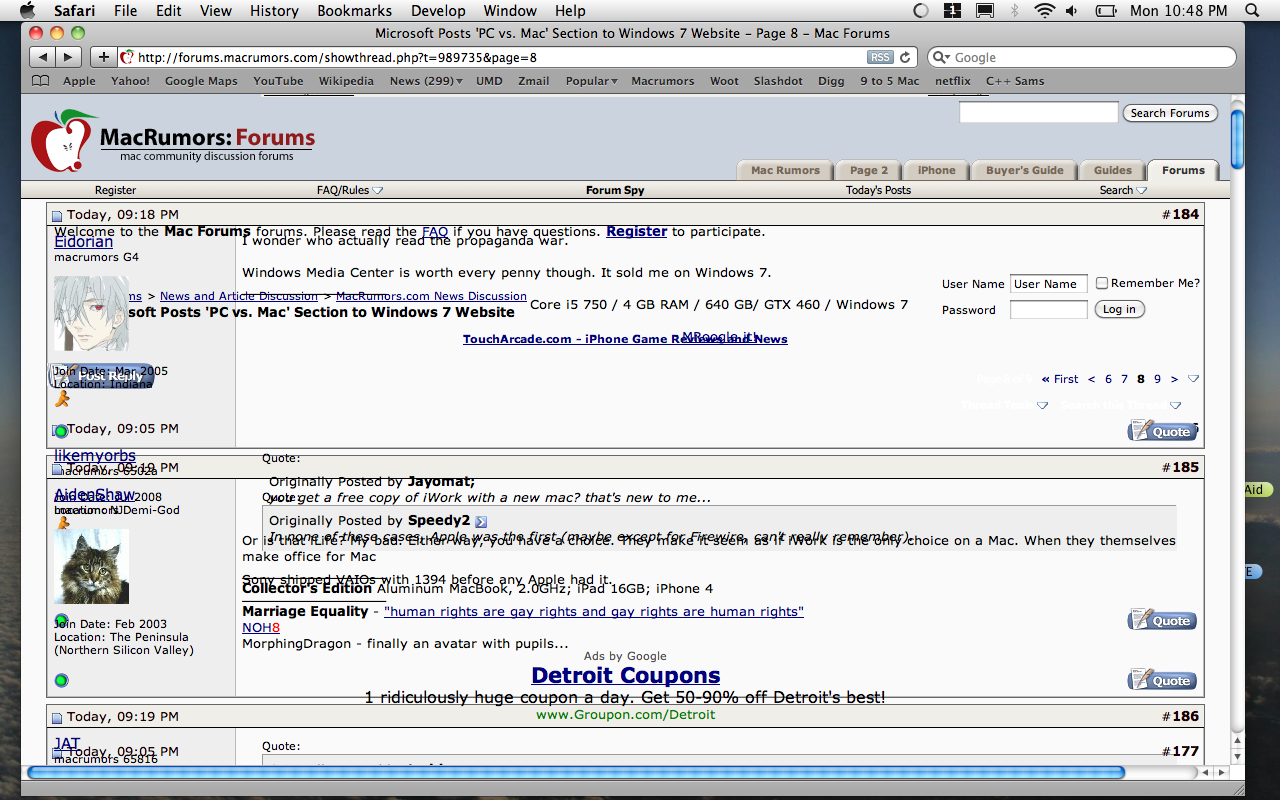Click Eidorian's anime avatar image
Screen dimensions: 1280x800
[x=91, y=314]
